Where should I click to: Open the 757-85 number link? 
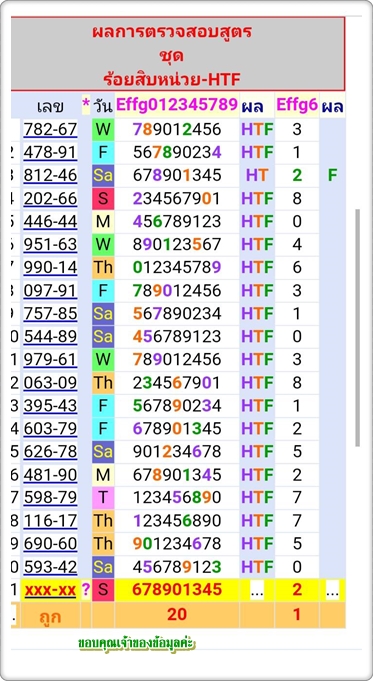(x=50, y=314)
